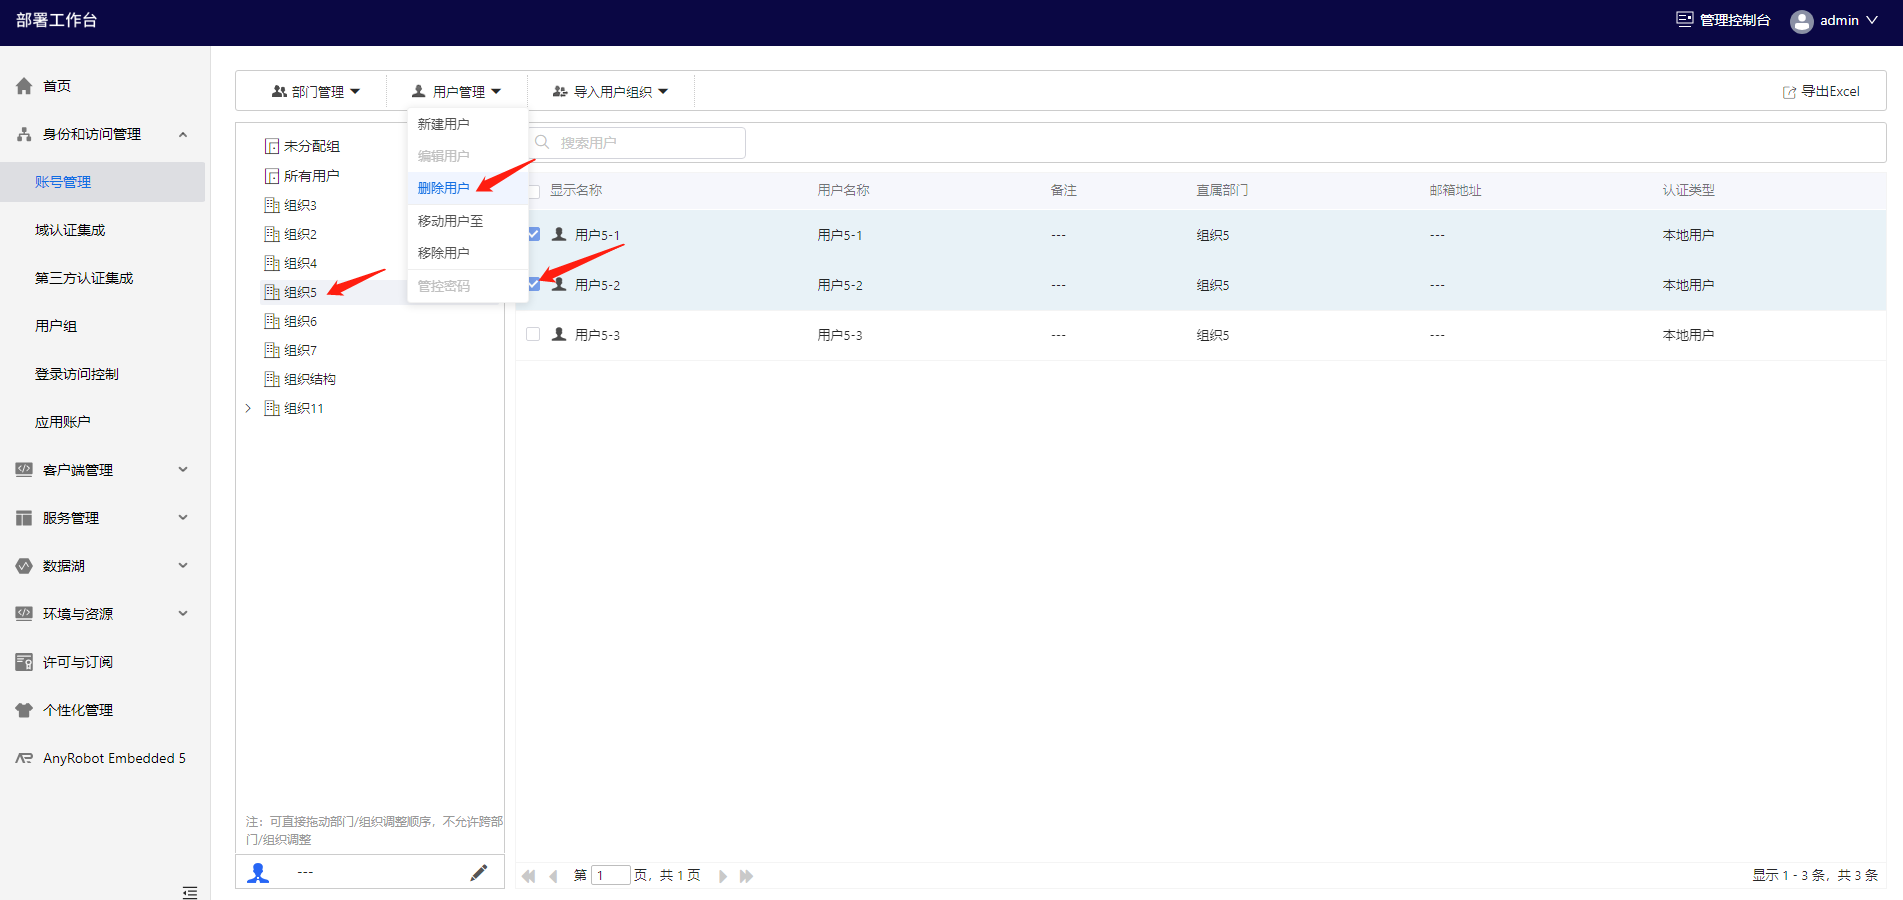Viewport: 1903px width, 900px height.
Task: Uncheck the 用户5-1 row checkbox
Action: click(x=533, y=234)
